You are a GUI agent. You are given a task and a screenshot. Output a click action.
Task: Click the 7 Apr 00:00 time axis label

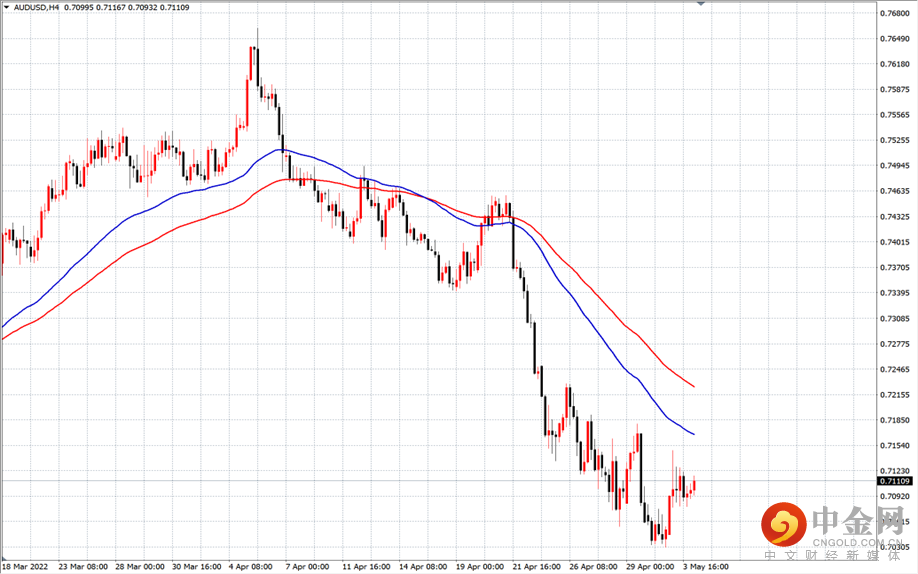(x=307, y=566)
